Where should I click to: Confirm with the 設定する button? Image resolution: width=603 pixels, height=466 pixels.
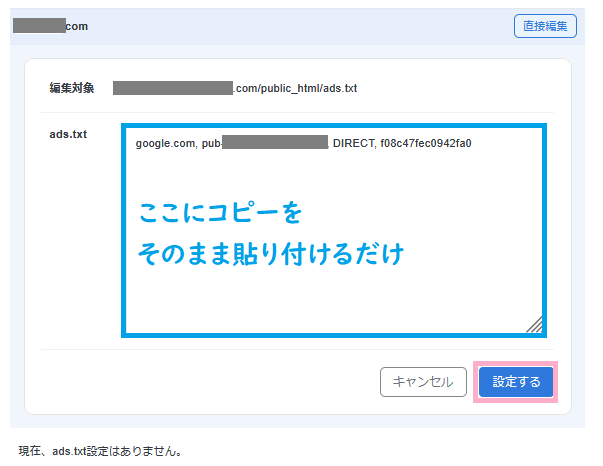tap(516, 382)
